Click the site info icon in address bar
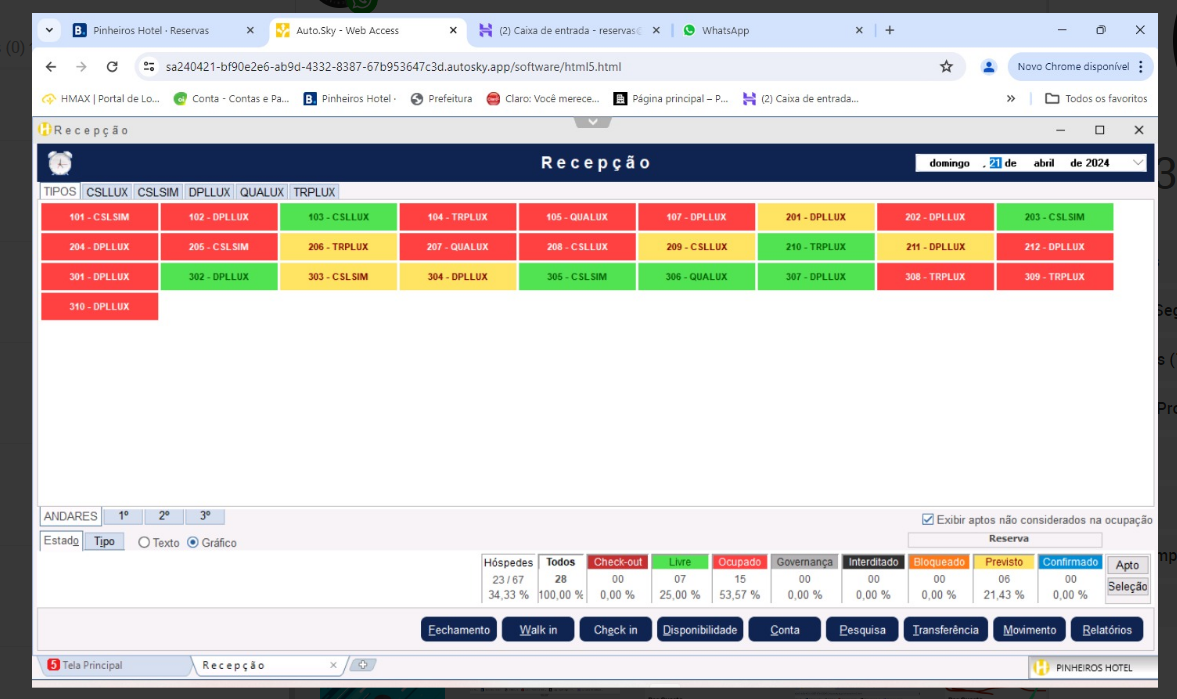 [149, 67]
